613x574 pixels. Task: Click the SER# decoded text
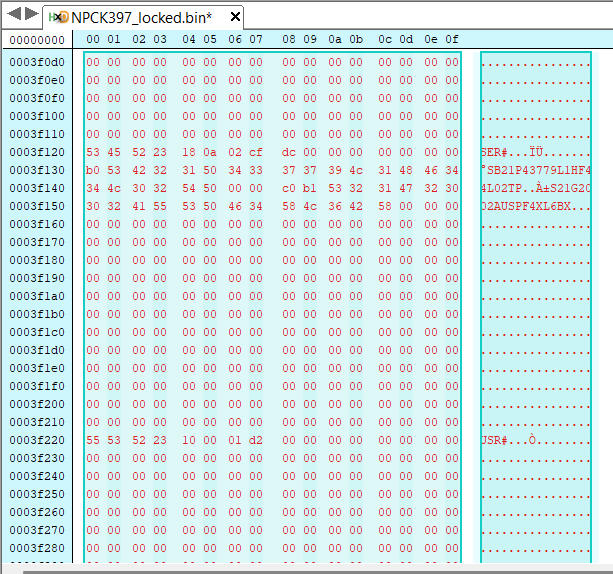pos(495,152)
